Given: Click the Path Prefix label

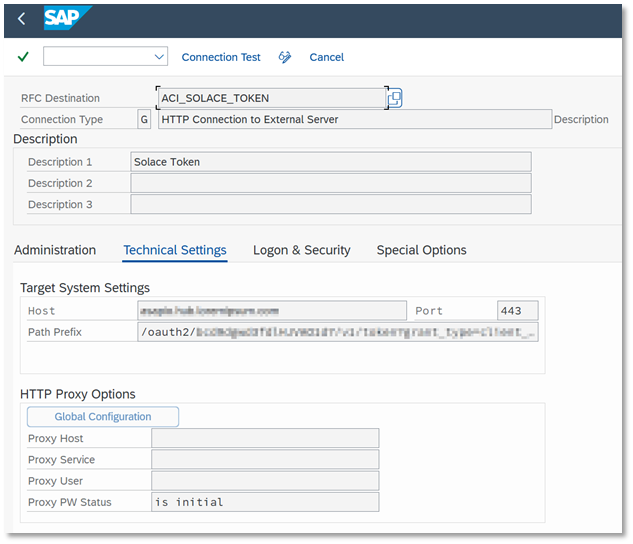Looking at the screenshot, I should 54,332.
